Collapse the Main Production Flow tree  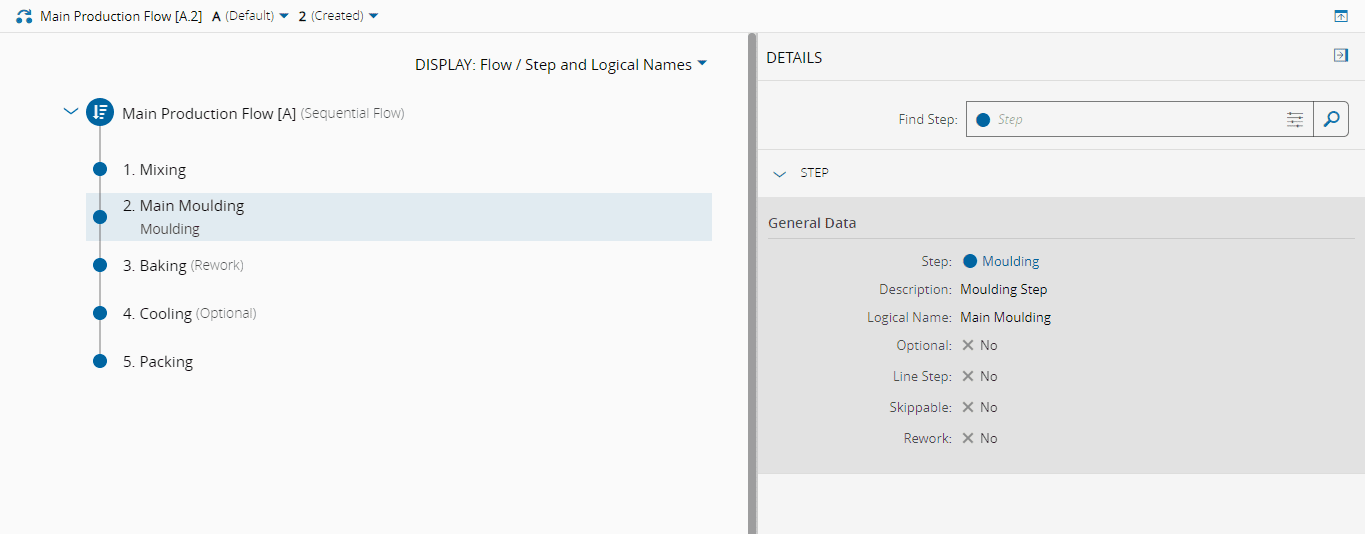coord(70,112)
